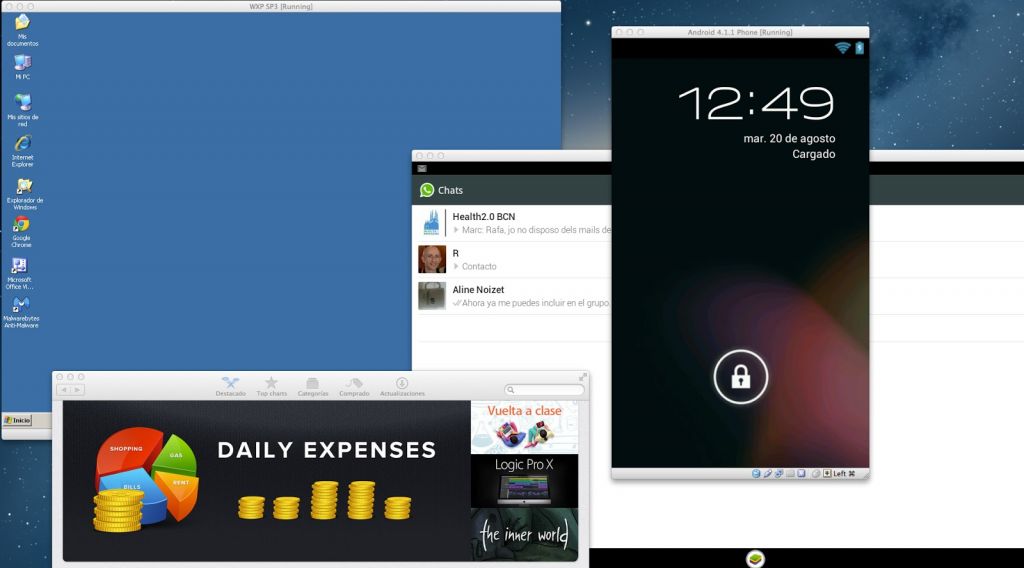1024x568 pixels.
Task: Click the Vuelta a clase banner
Action: [x=524, y=427]
